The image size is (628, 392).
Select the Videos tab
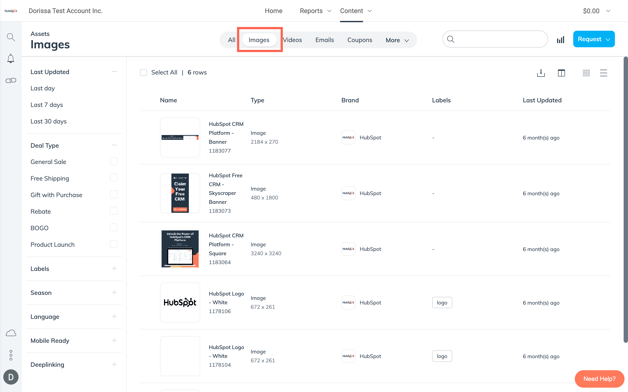tap(292, 40)
